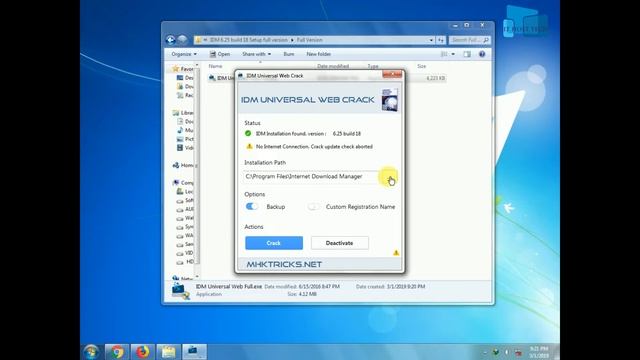This screenshot has height=360, width=640.
Task: Sort by the Date modified column header
Action: pyautogui.click(x=333, y=66)
